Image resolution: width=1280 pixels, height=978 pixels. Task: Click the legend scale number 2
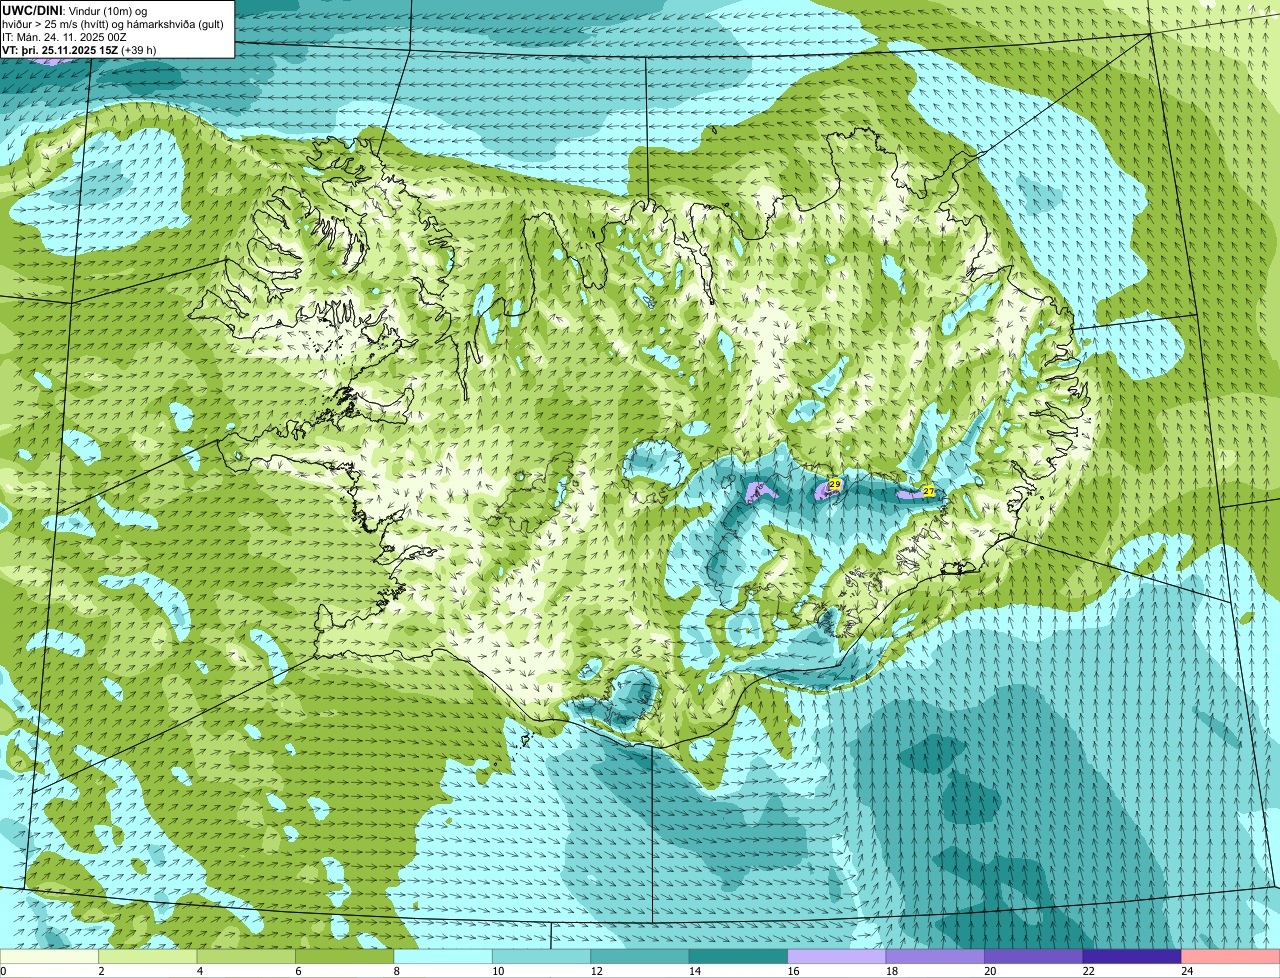pos(102,971)
